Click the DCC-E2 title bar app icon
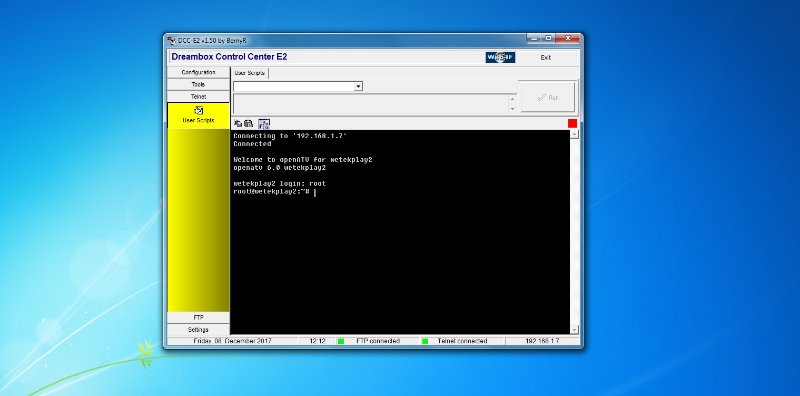Screen dimensions: 800x396 click(171, 40)
